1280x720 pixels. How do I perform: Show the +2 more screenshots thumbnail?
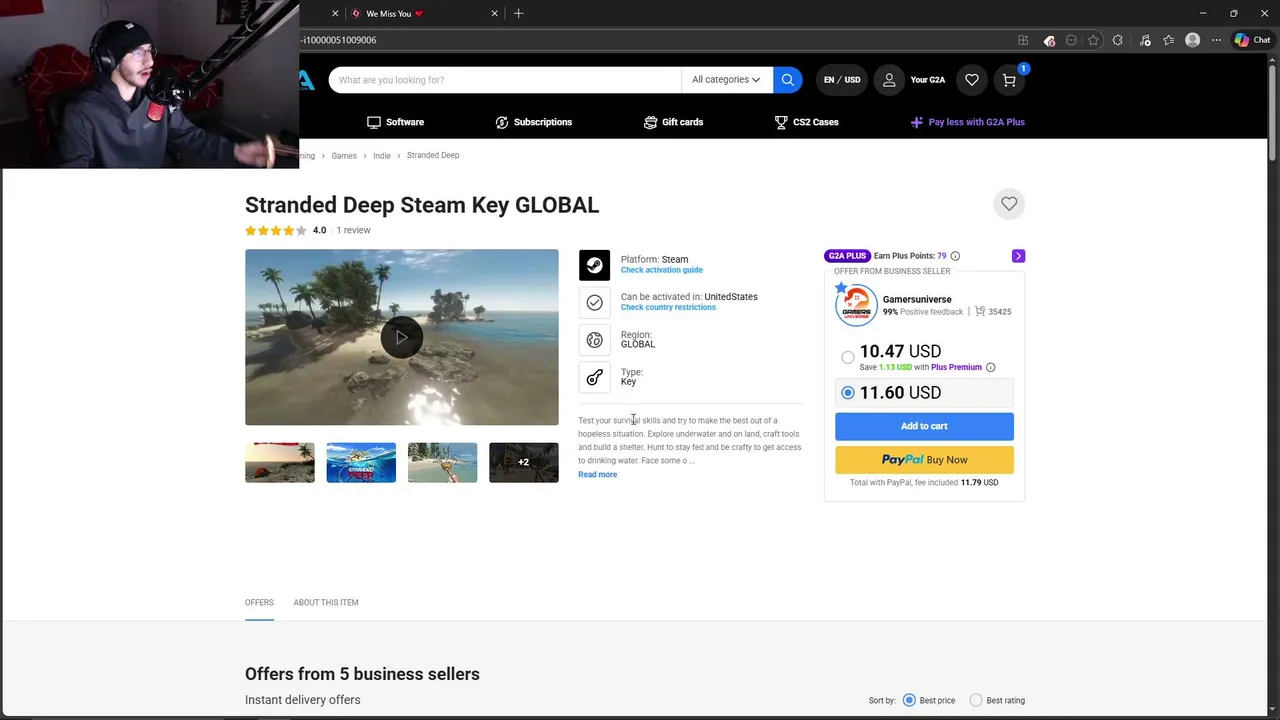(x=523, y=462)
